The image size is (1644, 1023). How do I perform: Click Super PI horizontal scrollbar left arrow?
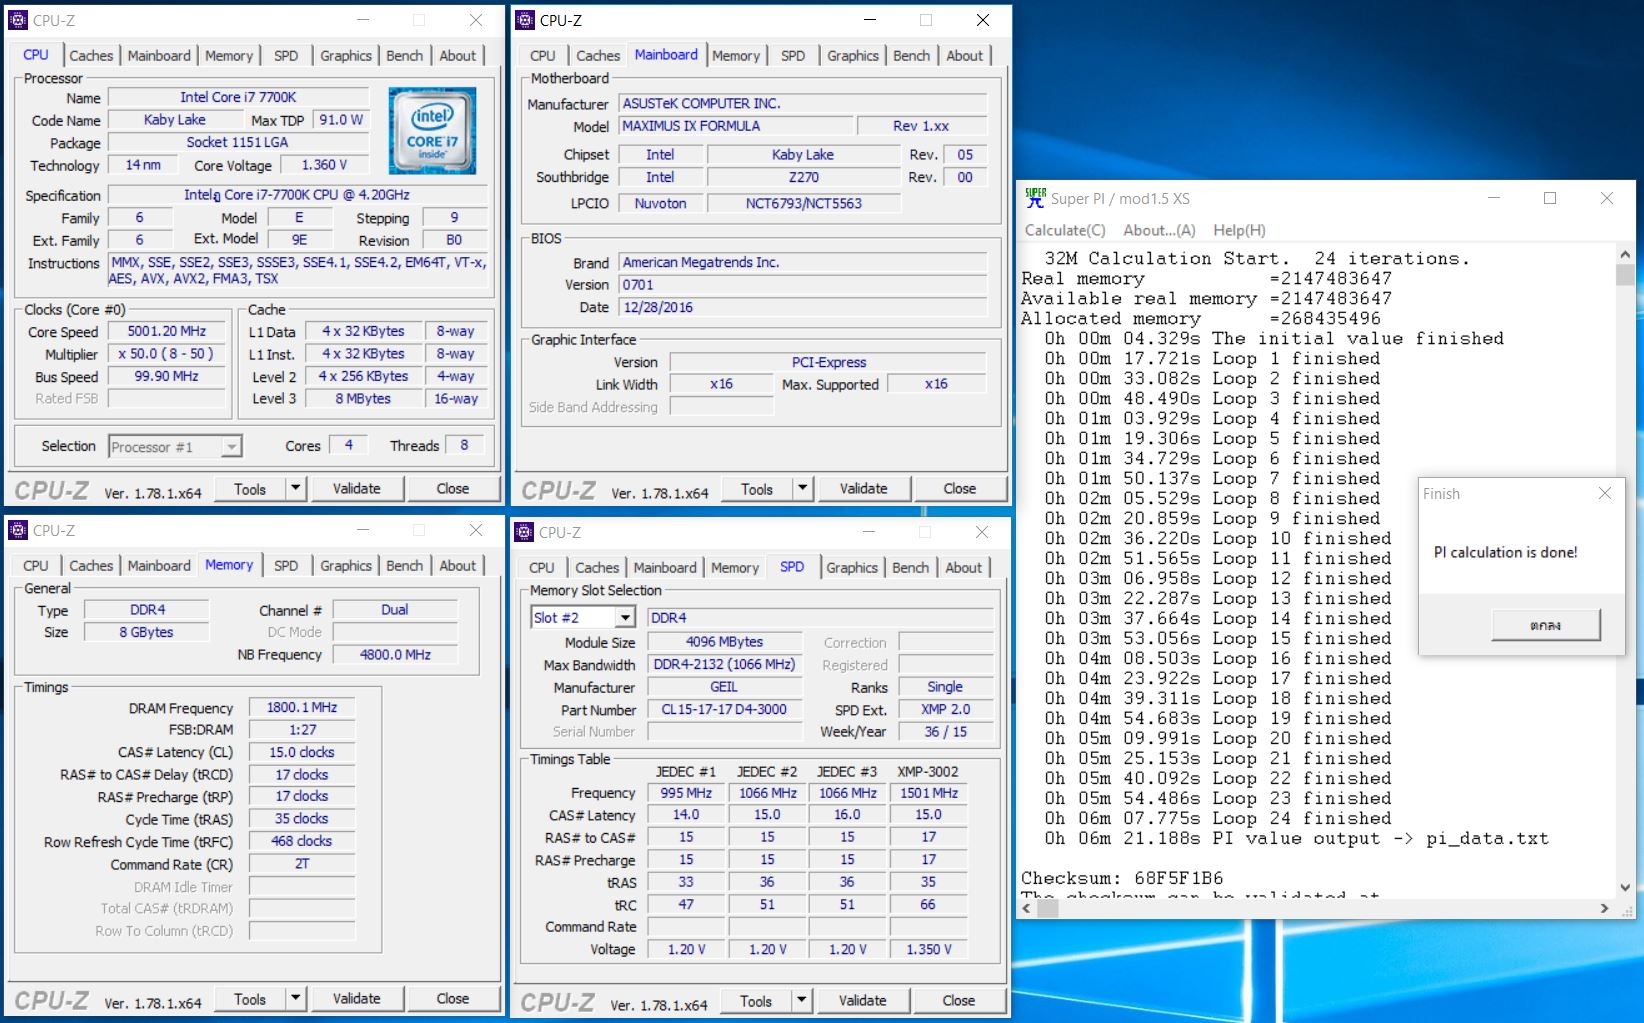1027,908
